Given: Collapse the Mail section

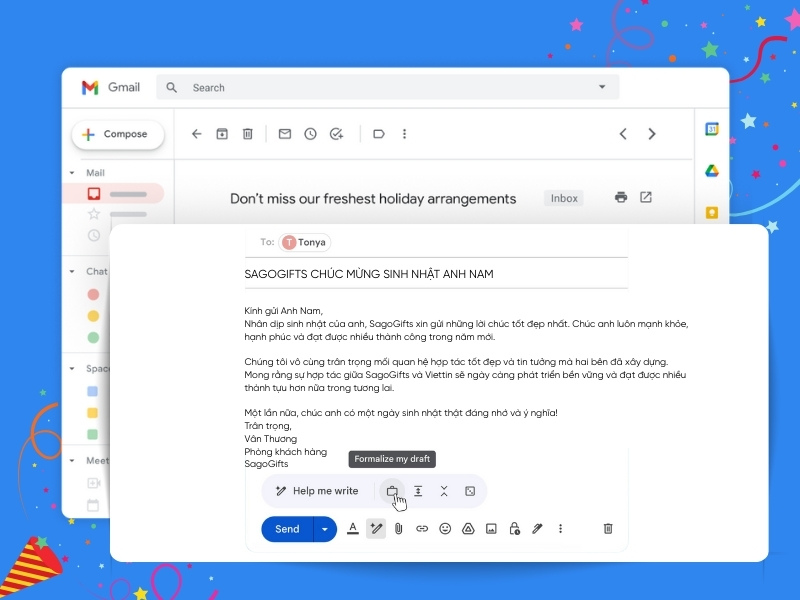Looking at the screenshot, I should [72, 173].
